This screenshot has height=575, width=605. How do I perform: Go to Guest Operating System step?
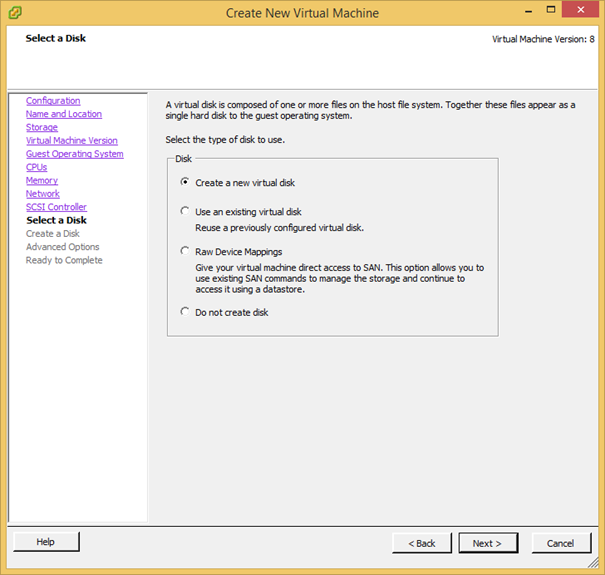75,154
